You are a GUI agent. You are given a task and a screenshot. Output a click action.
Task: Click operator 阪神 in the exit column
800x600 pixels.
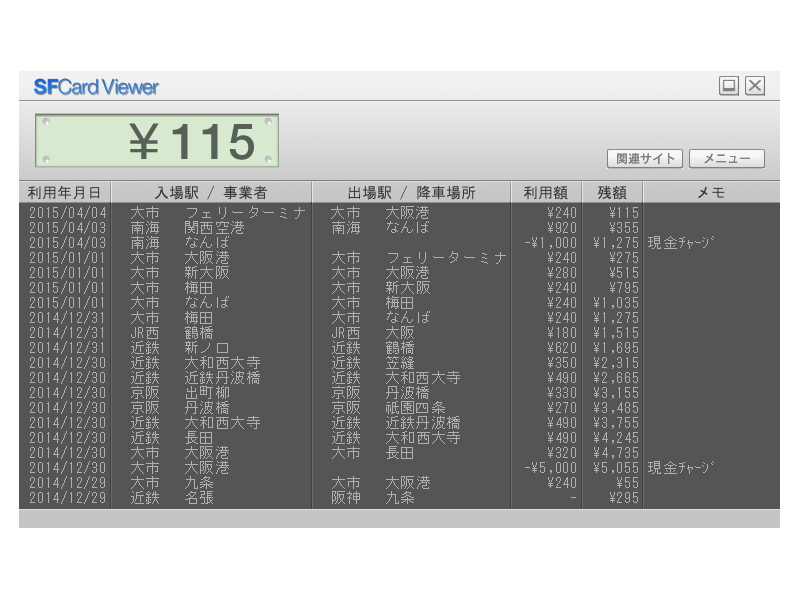[346, 498]
